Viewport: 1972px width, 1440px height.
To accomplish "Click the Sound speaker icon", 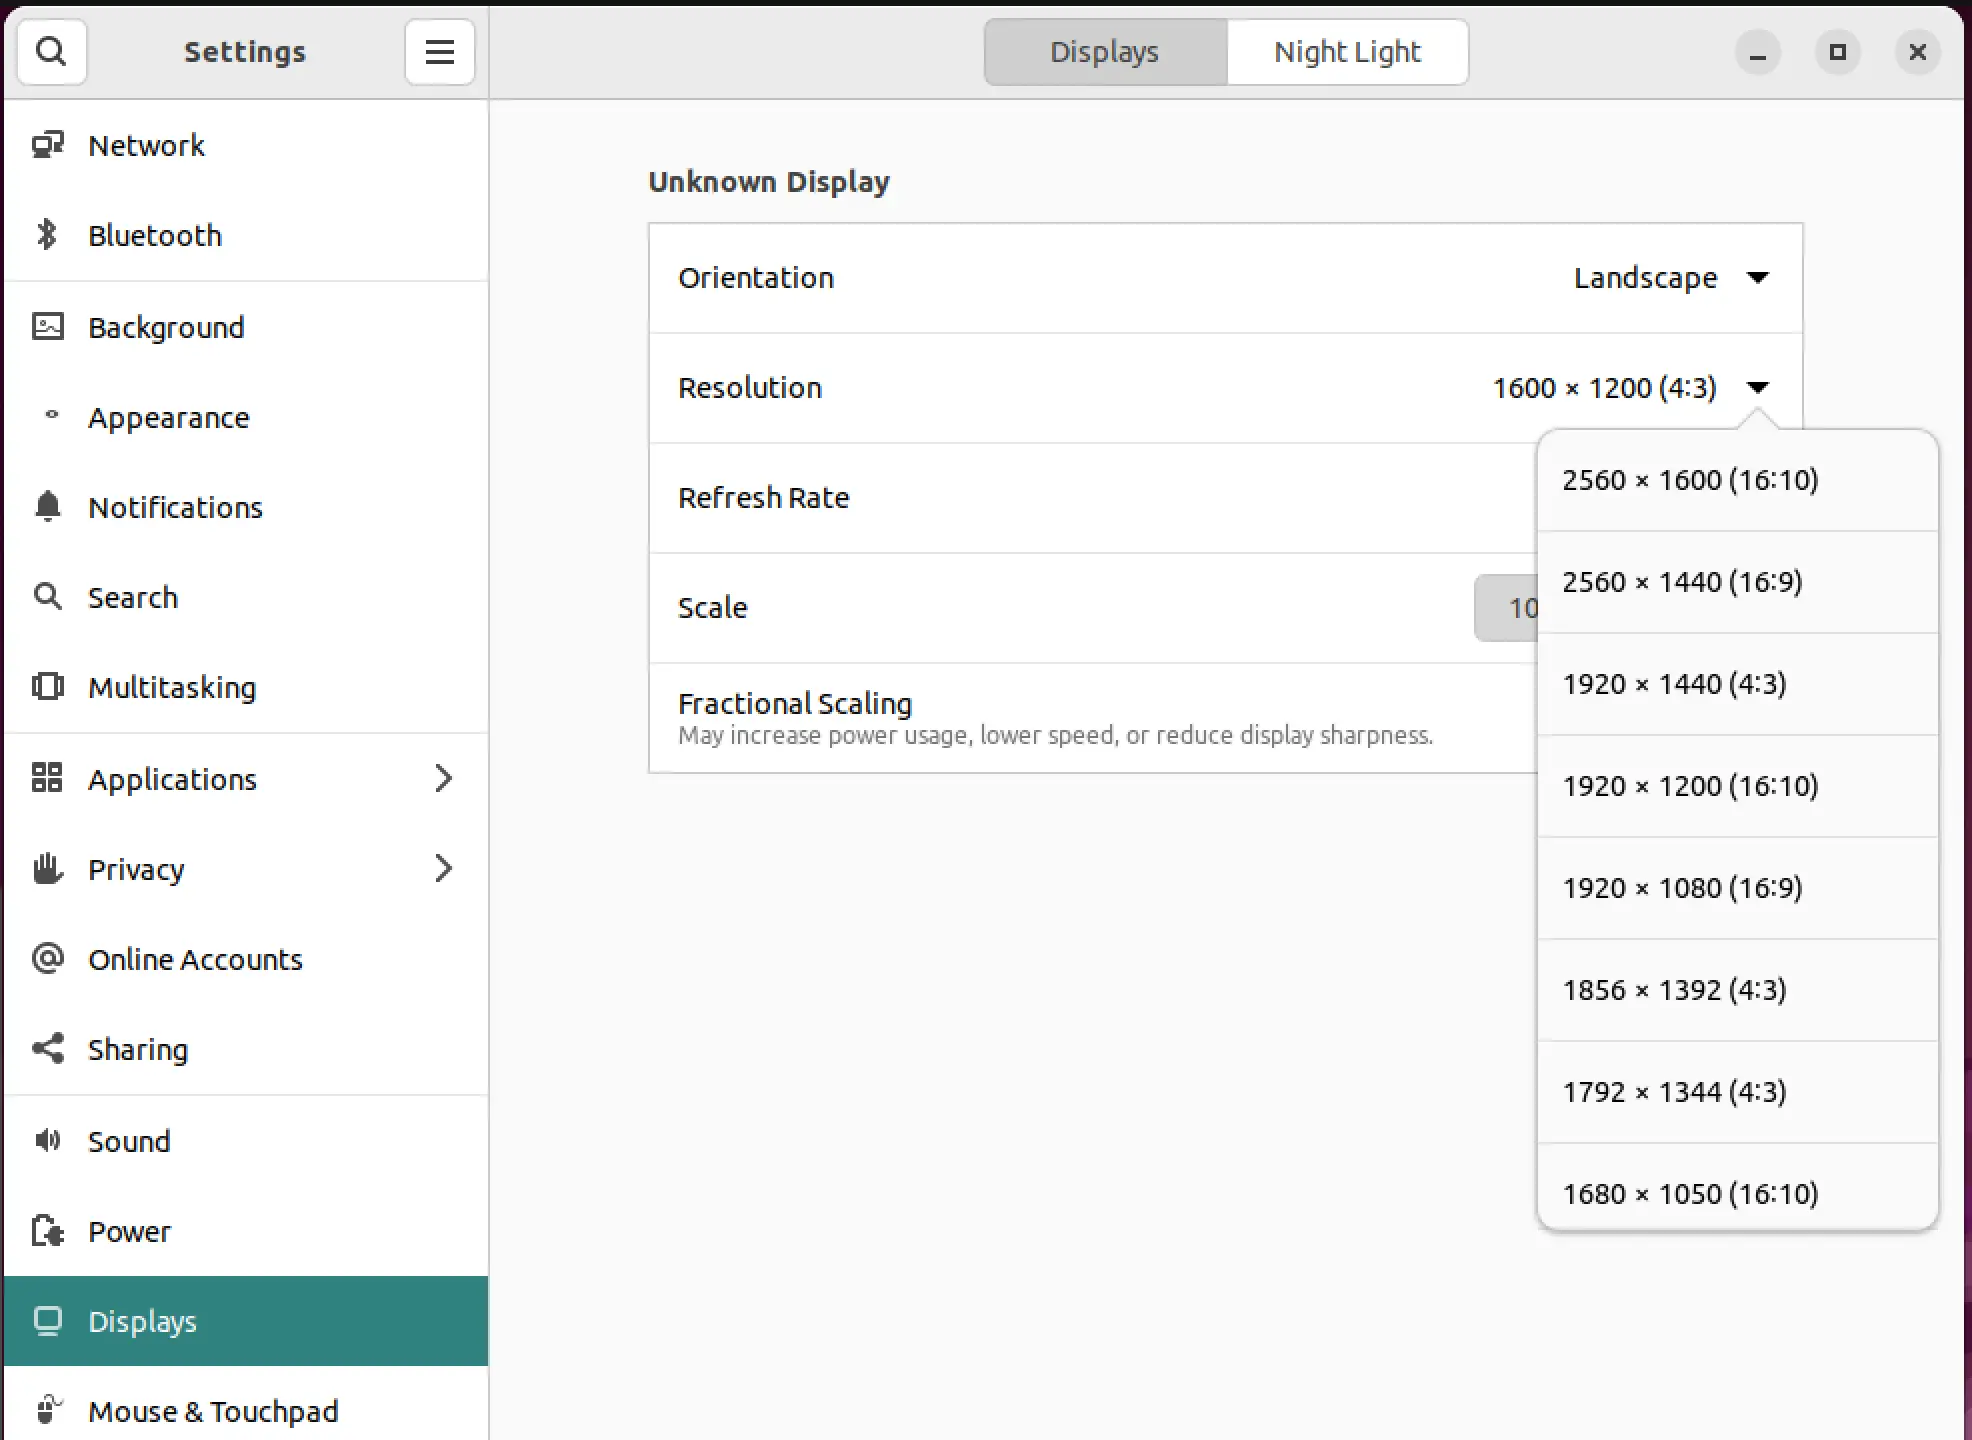I will tap(47, 1140).
